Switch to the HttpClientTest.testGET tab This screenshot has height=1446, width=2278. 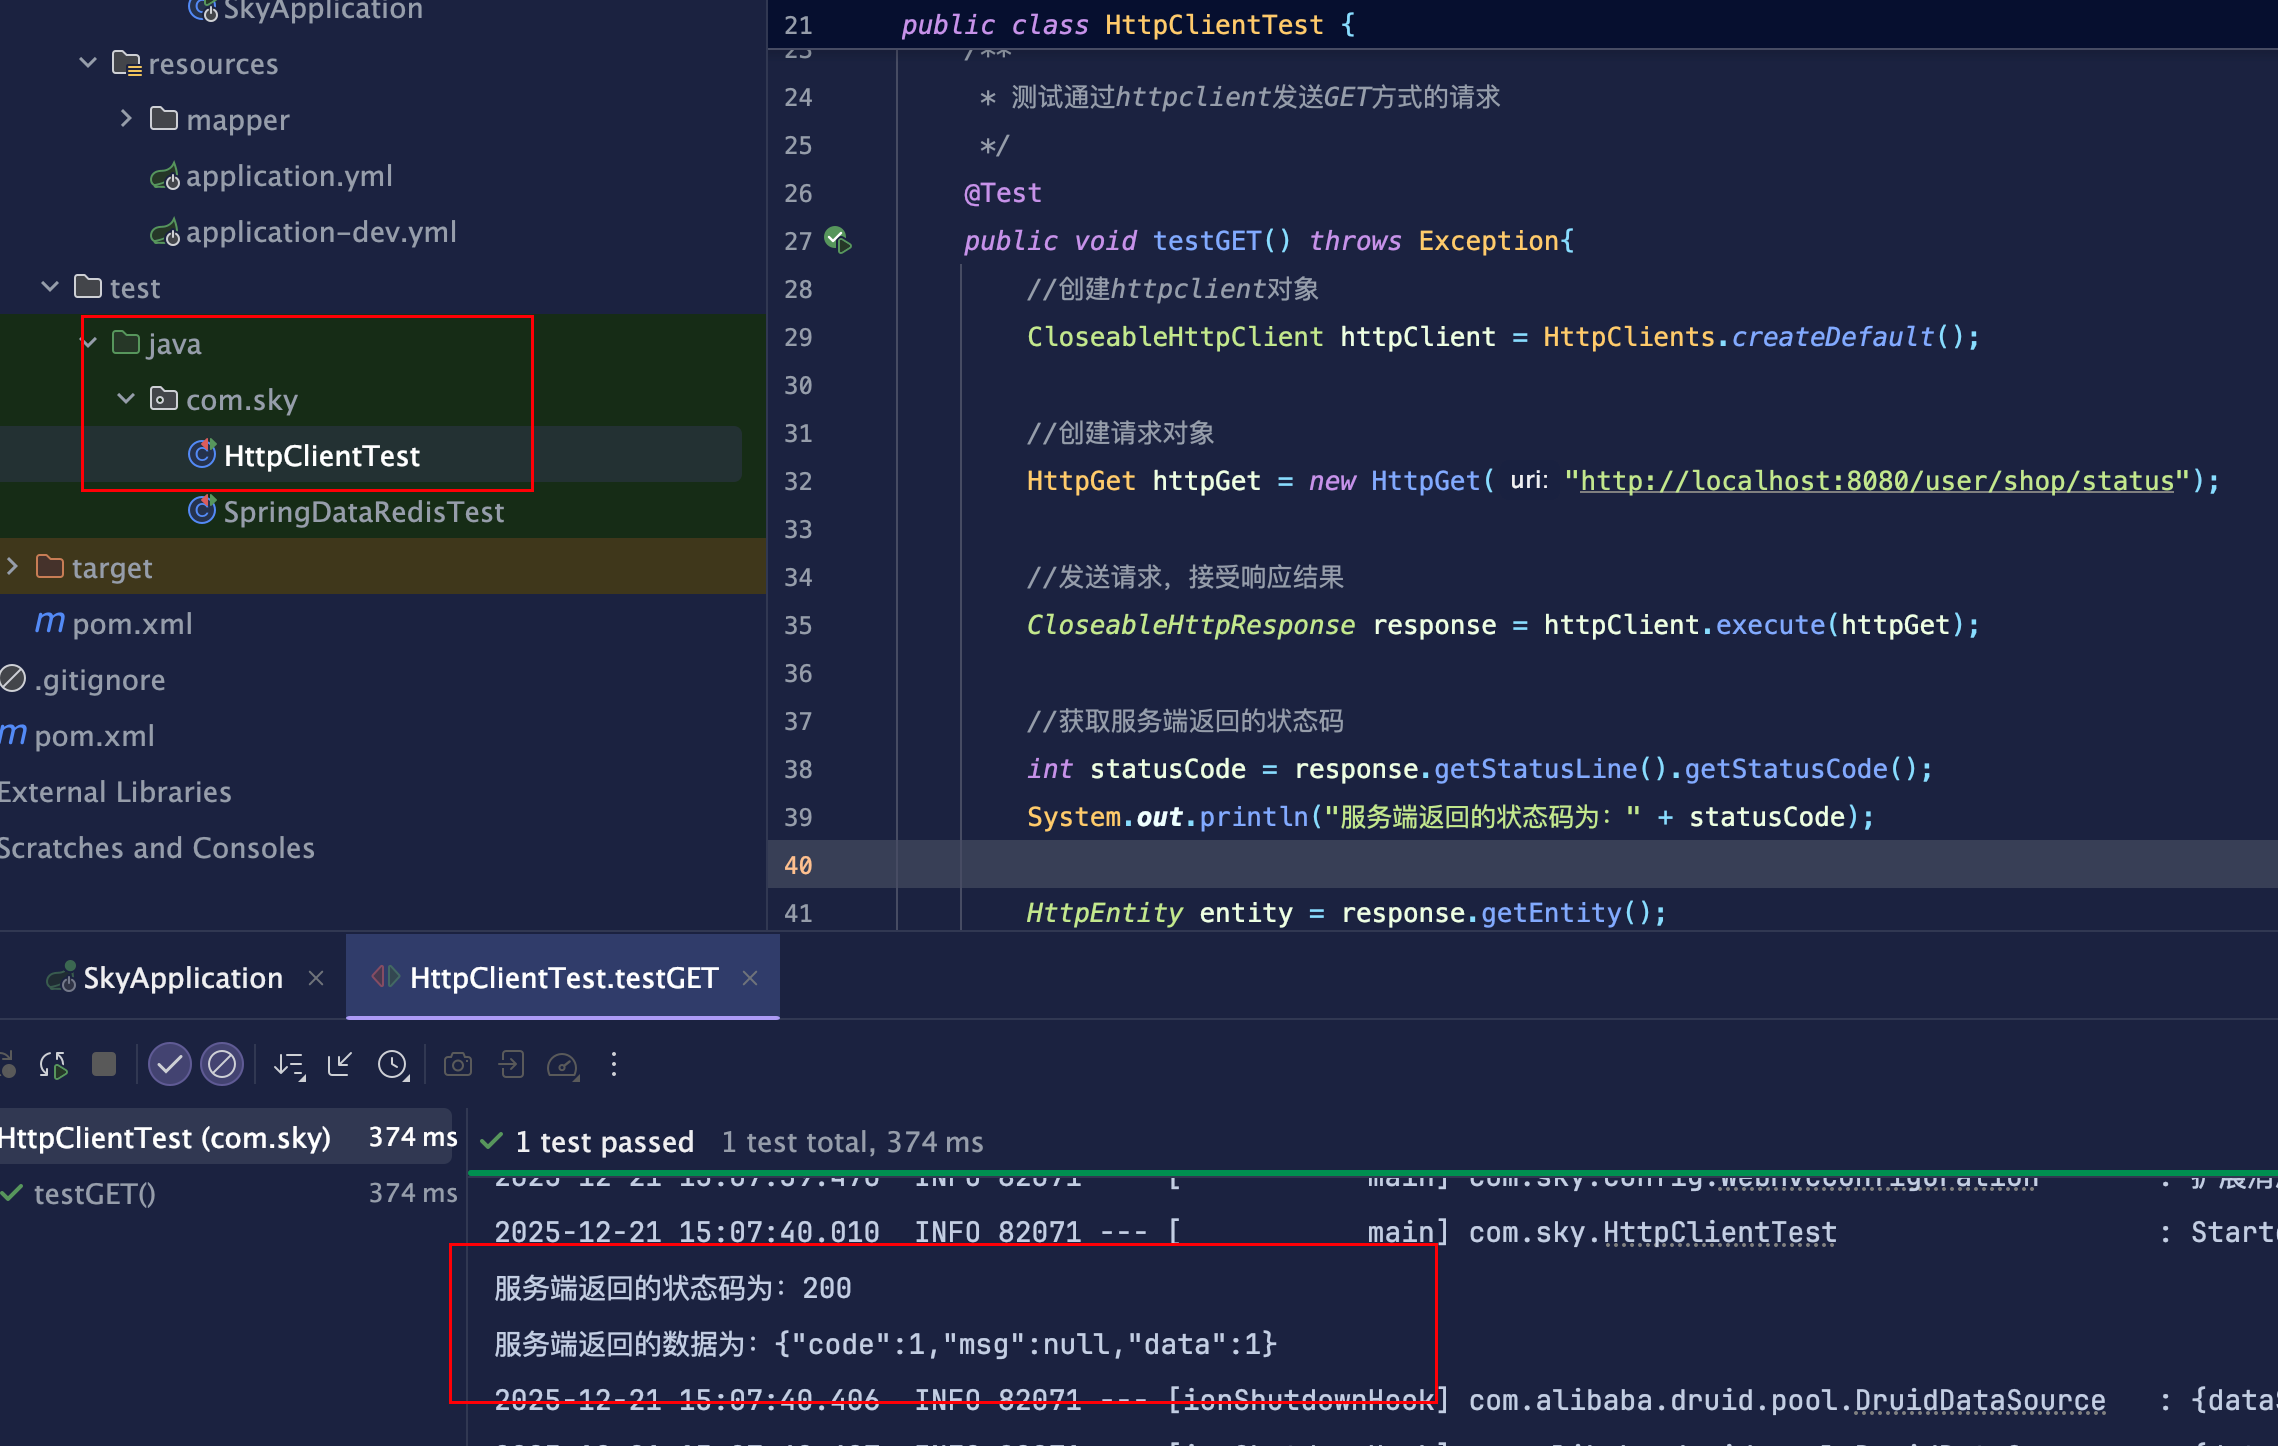[563, 977]
